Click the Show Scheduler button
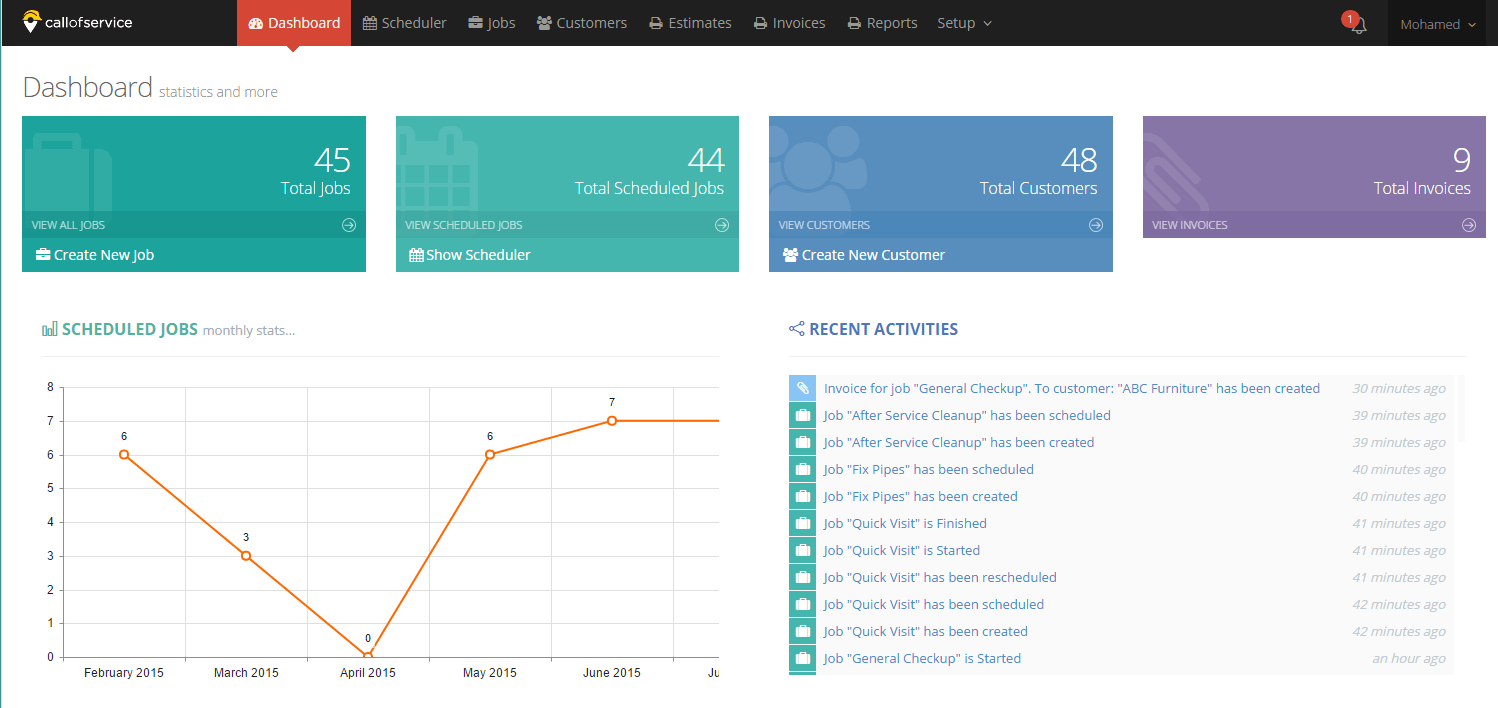The height and width of the screenshot is (708, 1498). pos(470,255)
